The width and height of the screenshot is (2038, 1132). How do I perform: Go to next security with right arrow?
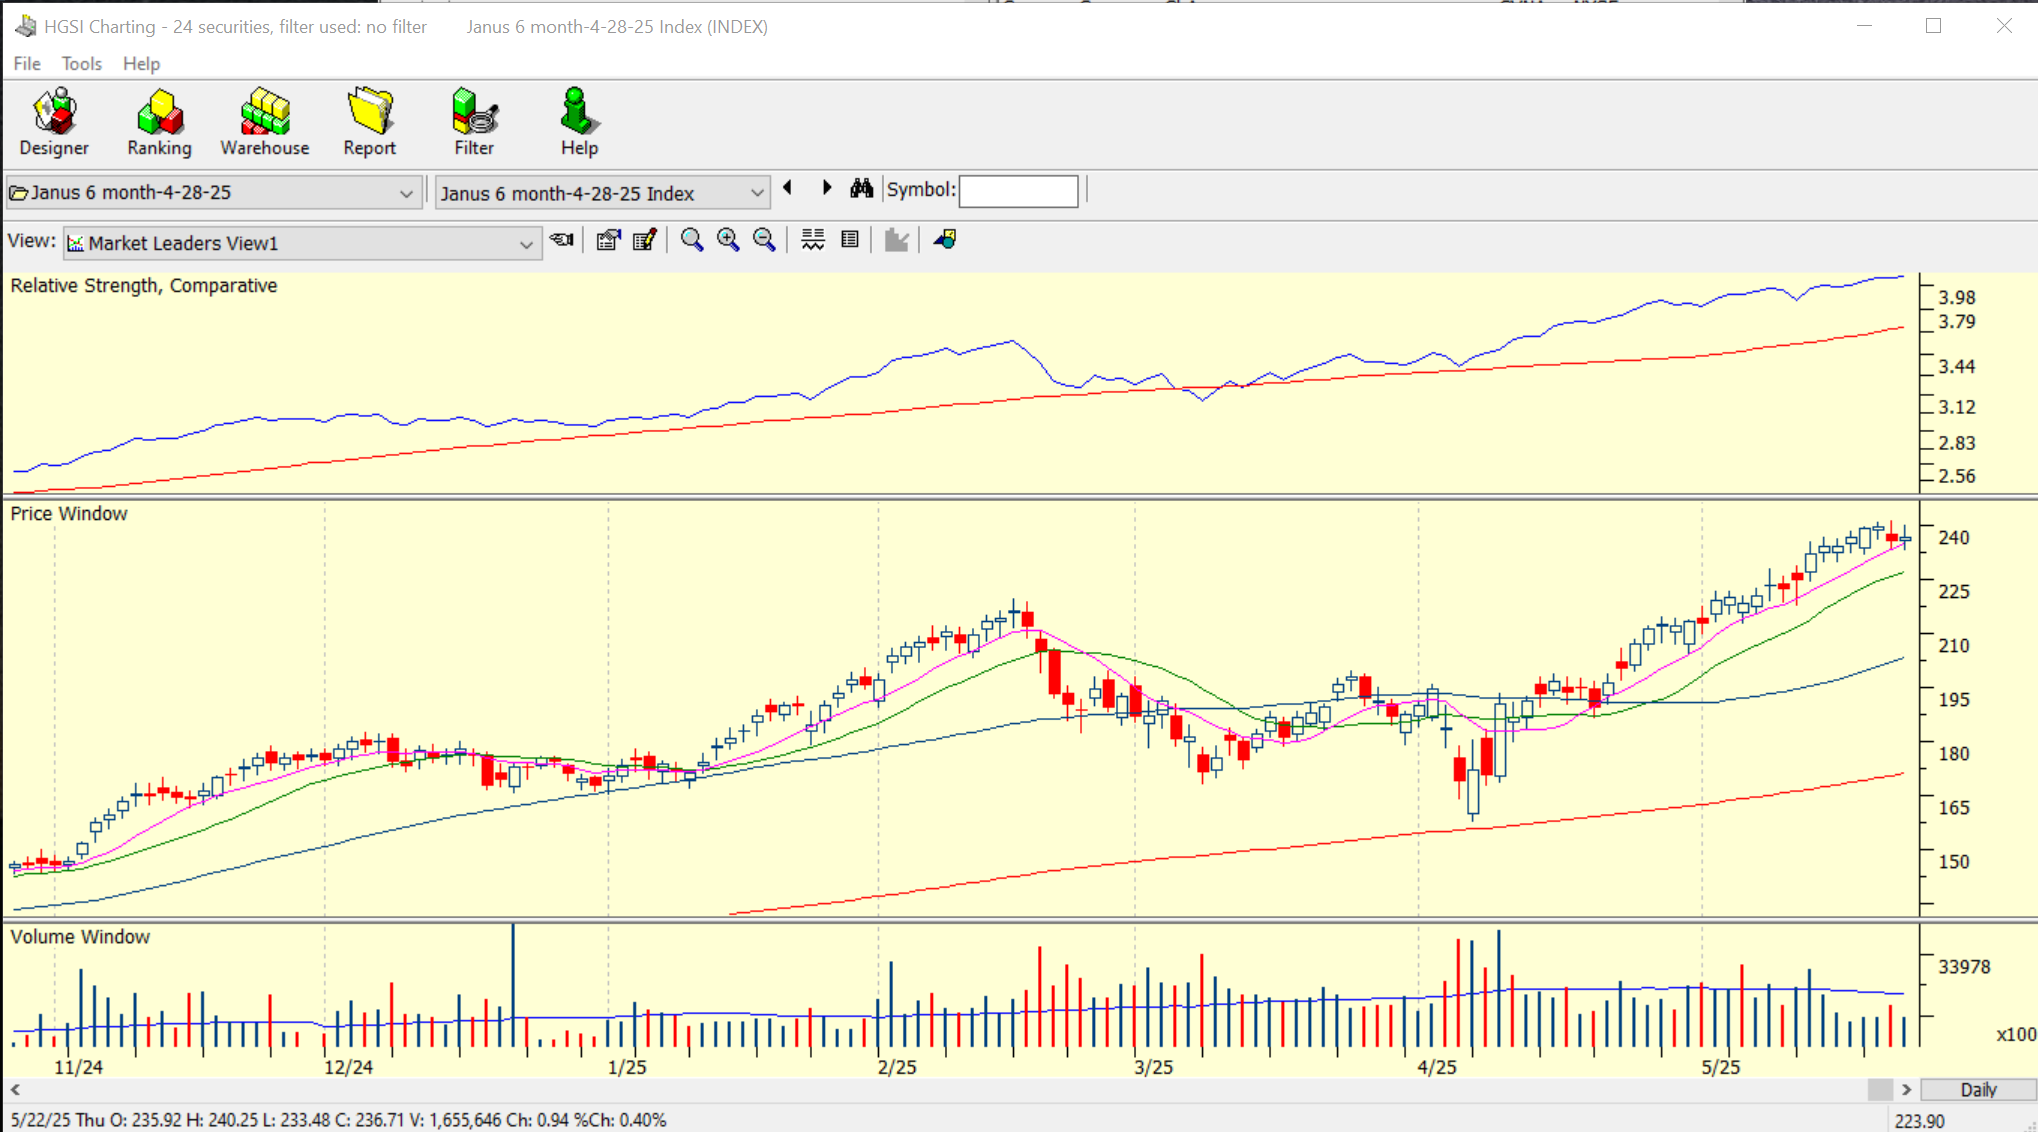826,188
